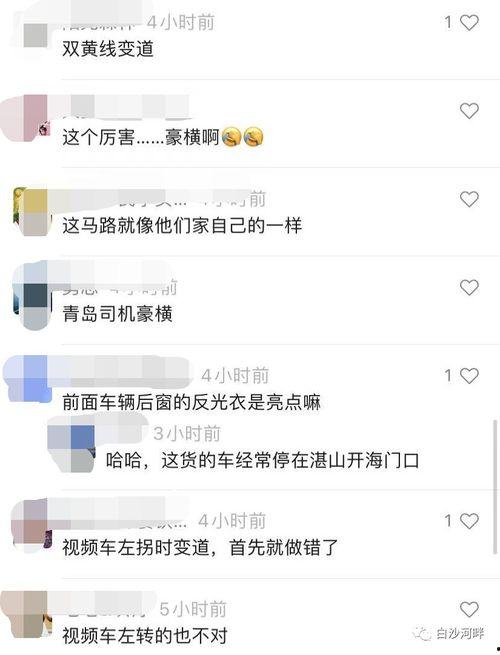Viewport: 500px width, 655px height.
Task: Select comment text 双黄线变道
Action: click(108, 49)
